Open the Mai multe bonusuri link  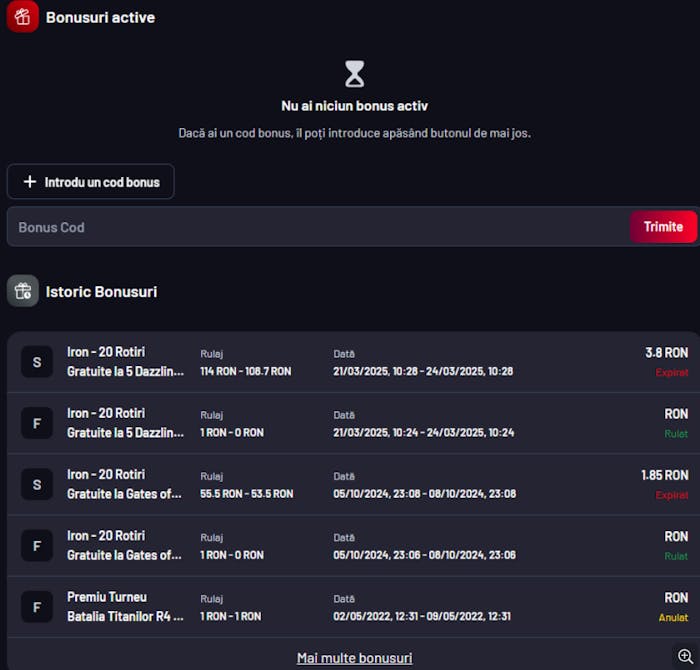point(354,658)
